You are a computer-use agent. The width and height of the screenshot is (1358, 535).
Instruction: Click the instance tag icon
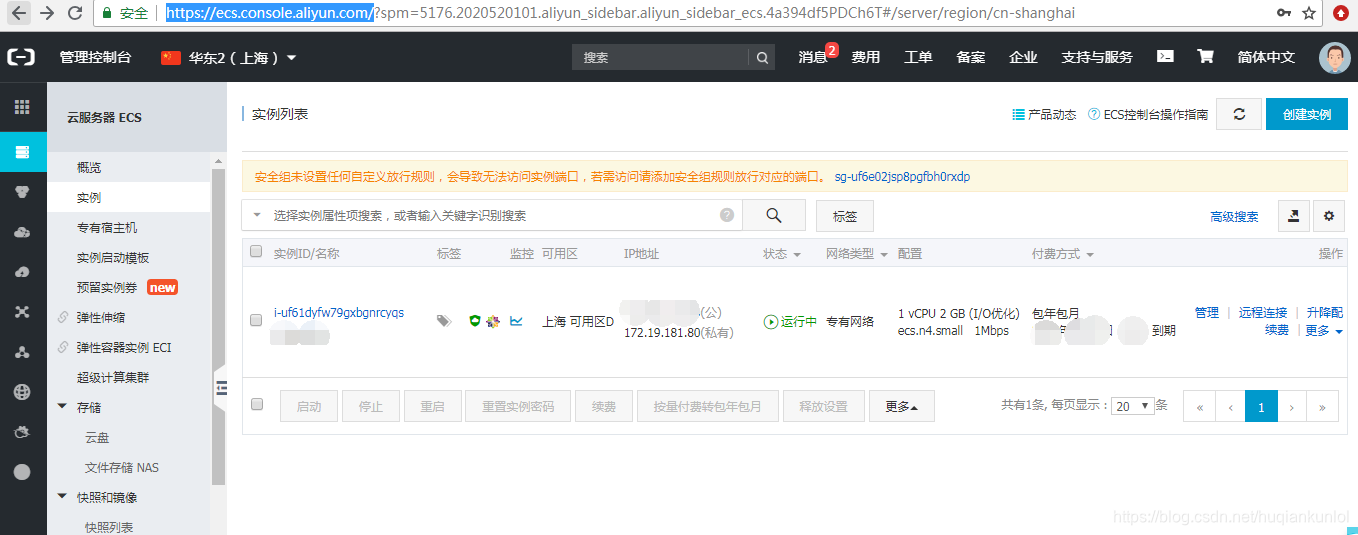[443, 321]
